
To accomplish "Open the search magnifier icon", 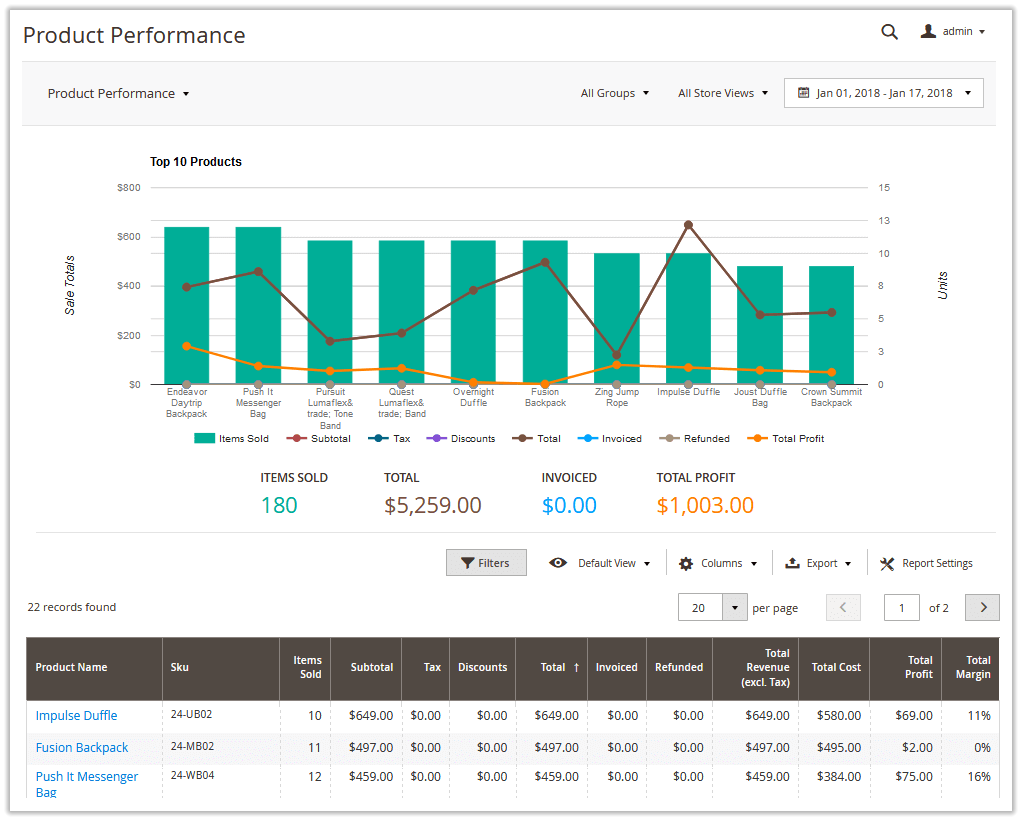I will (889, 31).
